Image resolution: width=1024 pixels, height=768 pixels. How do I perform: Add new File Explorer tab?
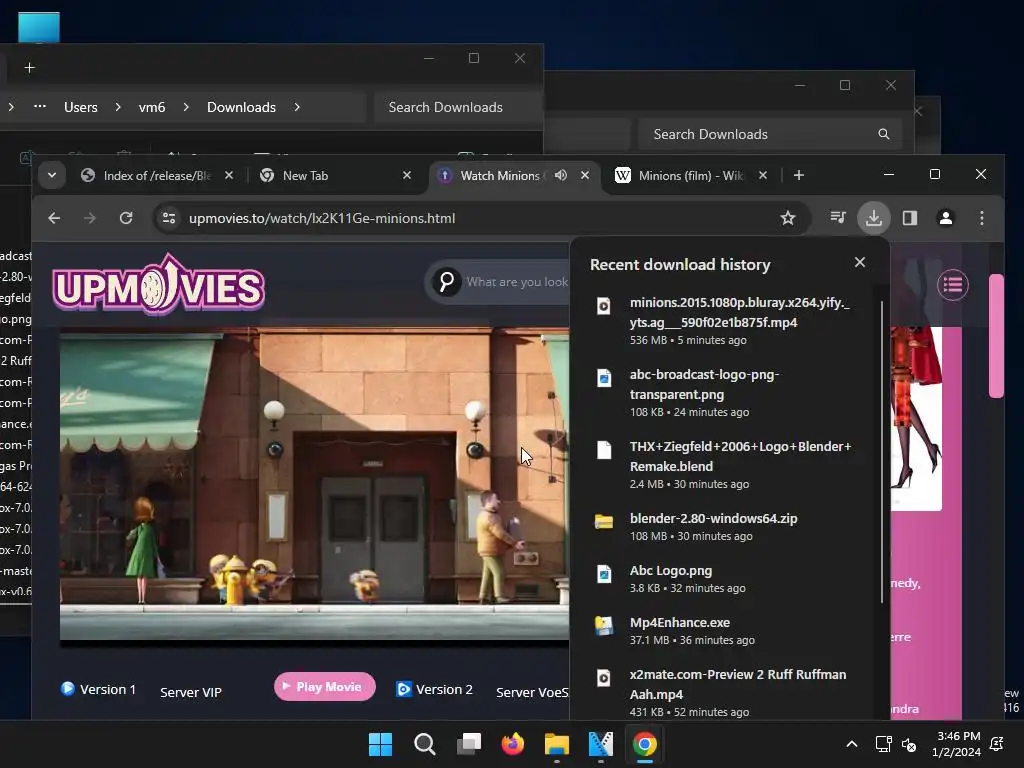coord(29,68)
